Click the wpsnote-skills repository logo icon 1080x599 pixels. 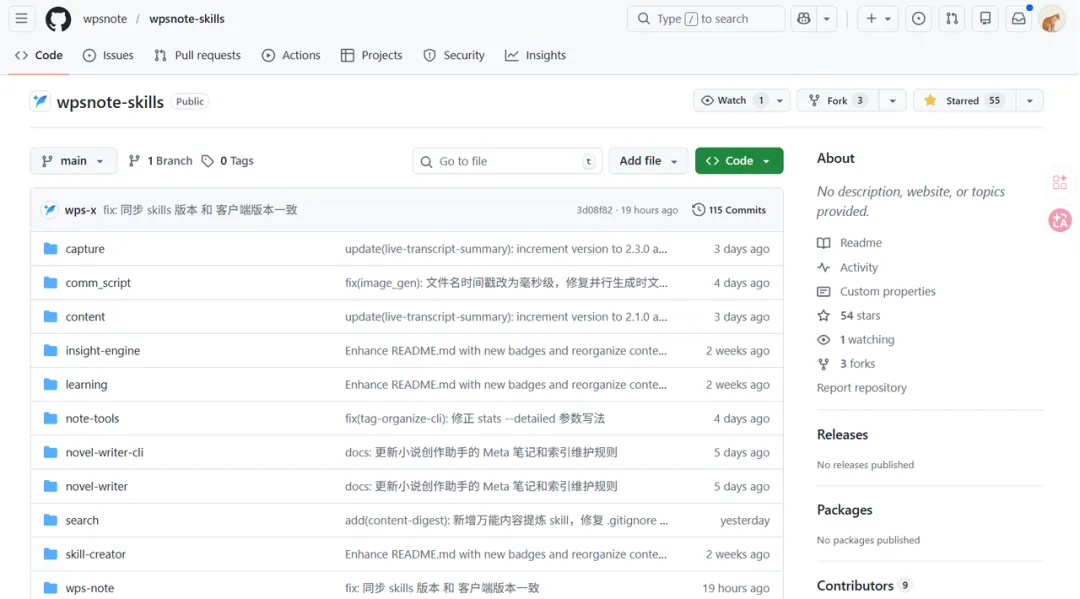tap(40, 101)
